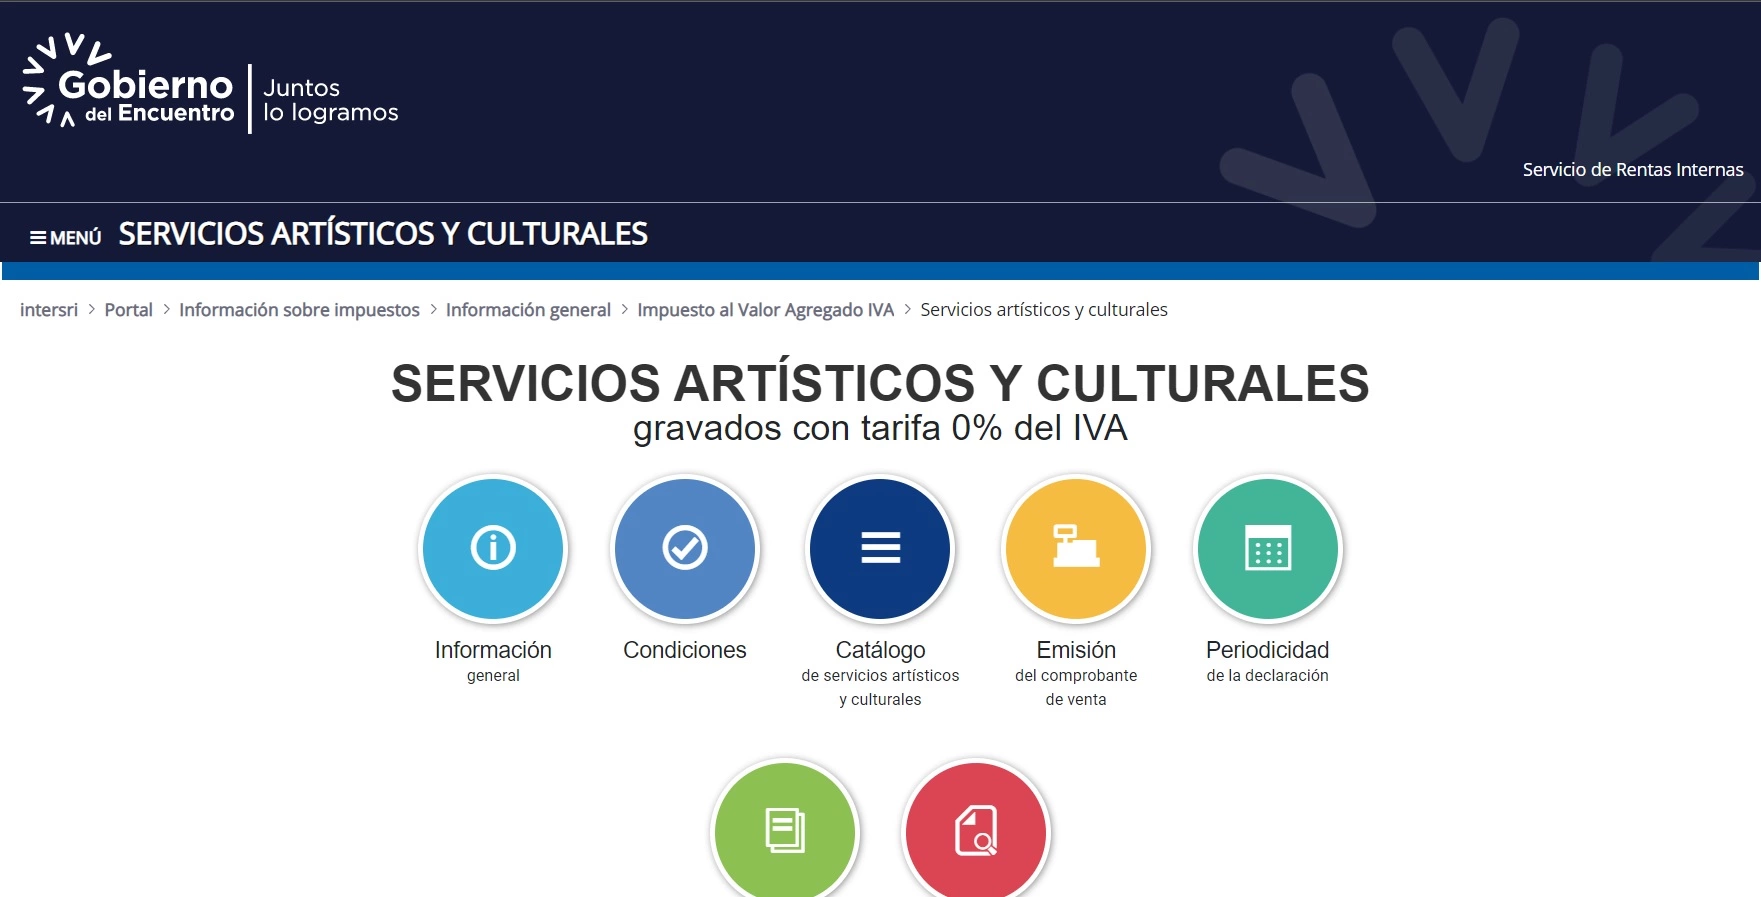Click 'de la declaración' caption
The height and width of the screenshot is (897, 1761).
pos(1268,676)
